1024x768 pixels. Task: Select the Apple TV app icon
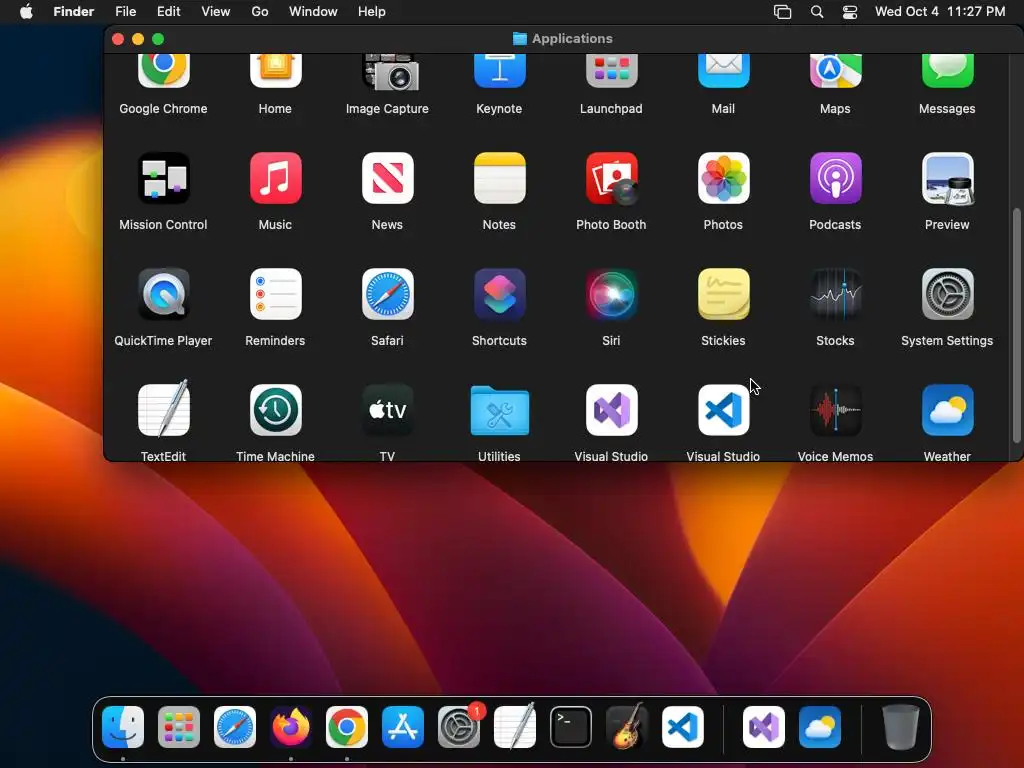pyautogui.click(x=387, y=410)
